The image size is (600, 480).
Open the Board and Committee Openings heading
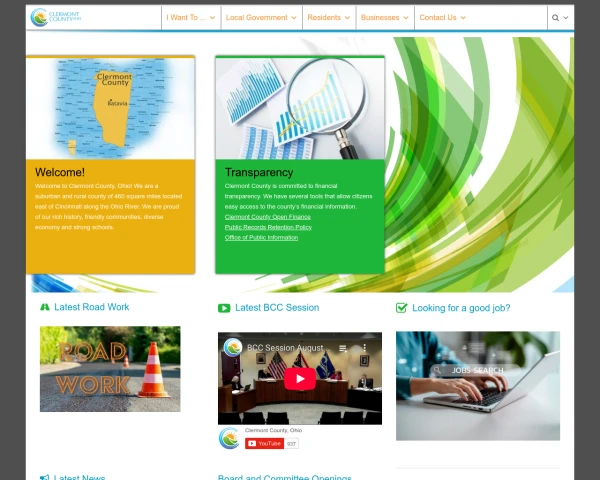[284, 477]
